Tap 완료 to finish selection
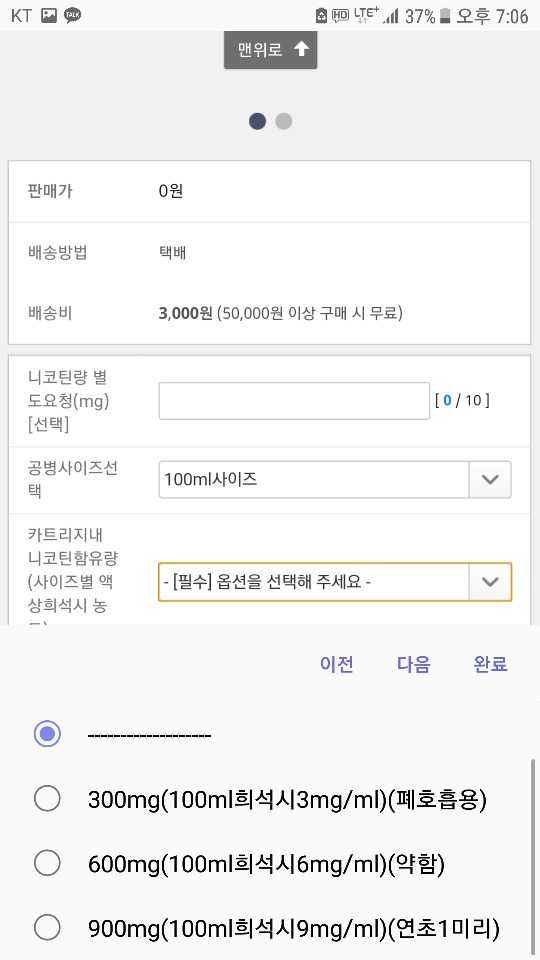The height and width of the screenshot is (960, 540). [x=490, y=664]
